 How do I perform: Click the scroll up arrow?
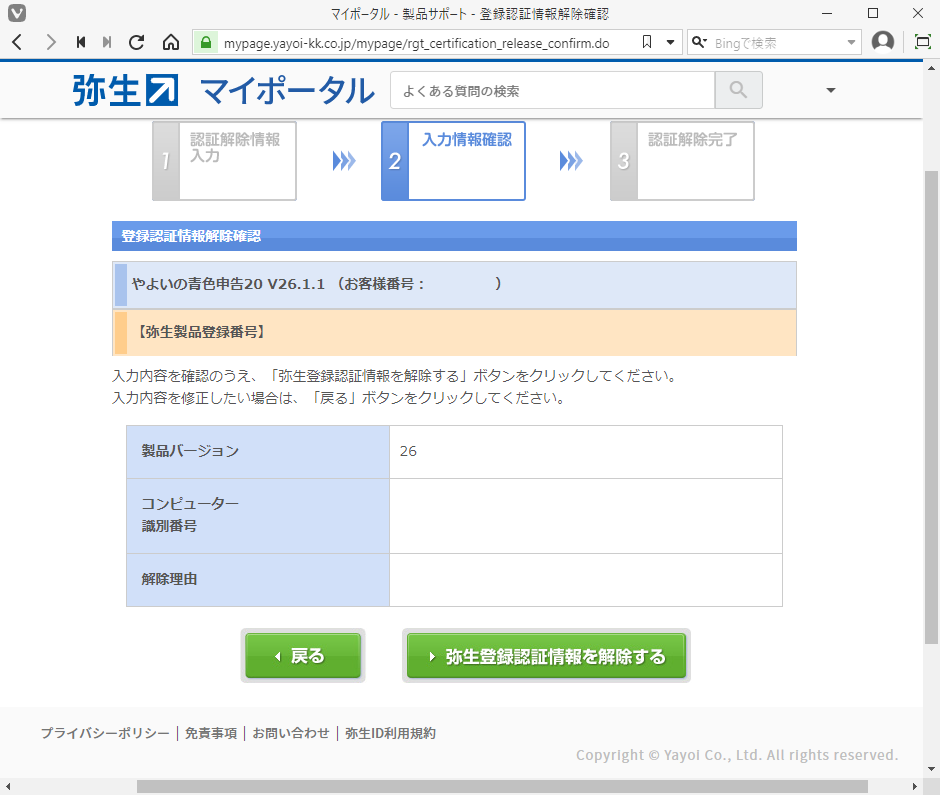click(x=931, y=68)
